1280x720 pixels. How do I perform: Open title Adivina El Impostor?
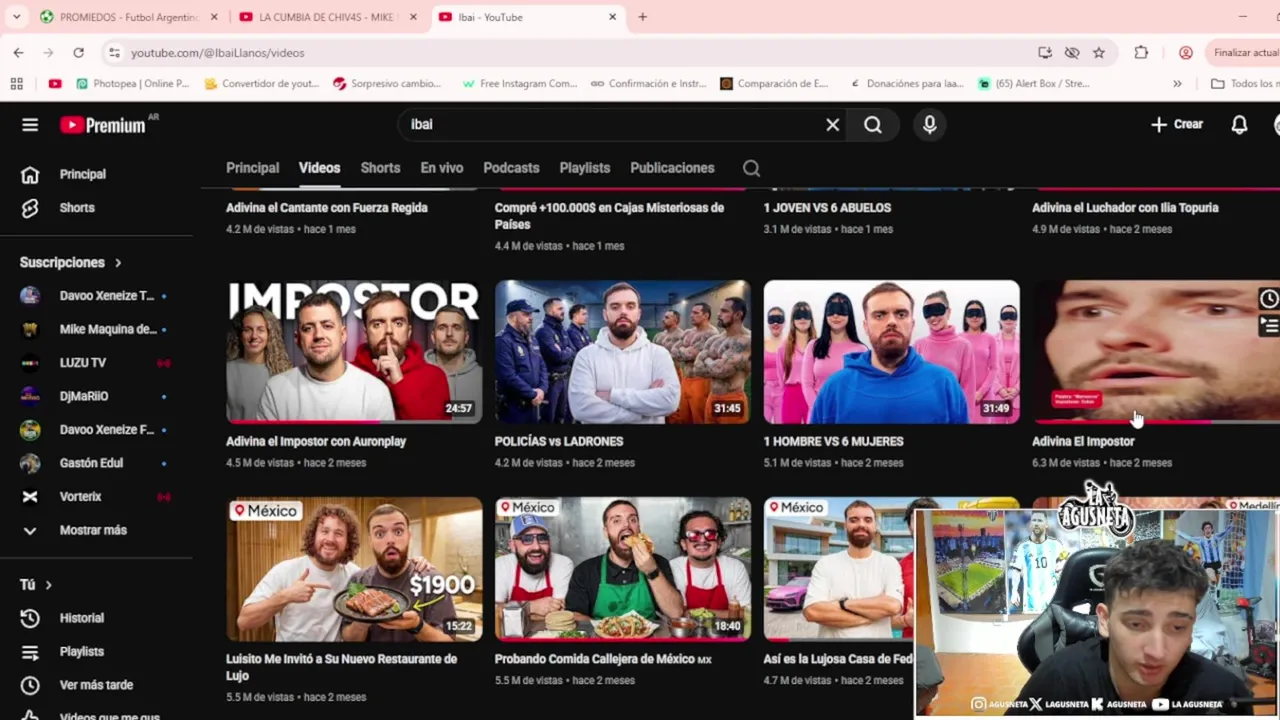coord(1083,441)
